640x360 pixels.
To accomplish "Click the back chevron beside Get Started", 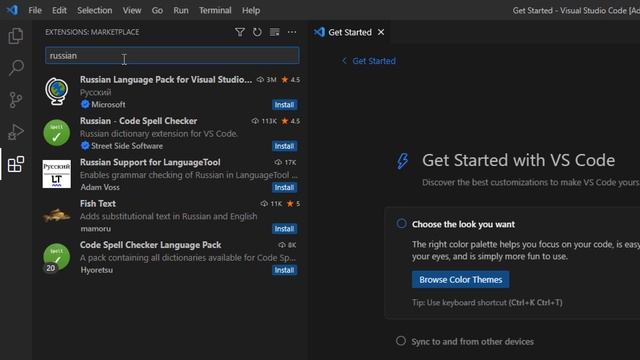I will [344, 61].
